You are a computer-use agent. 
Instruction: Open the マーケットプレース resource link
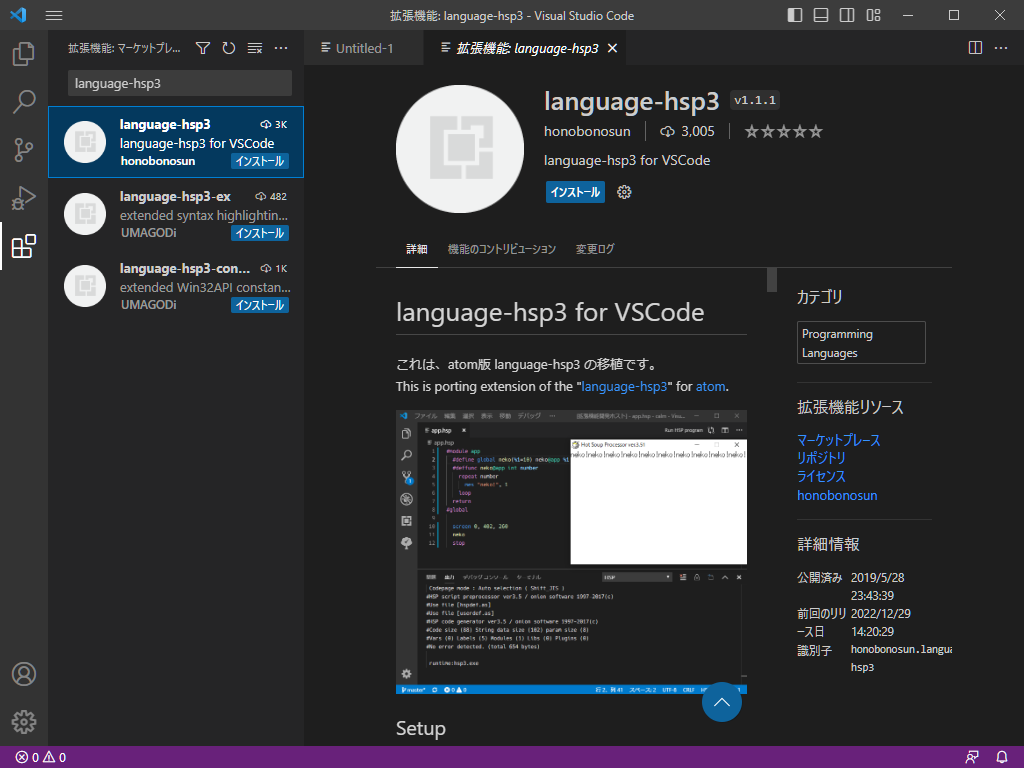[838, 439]
